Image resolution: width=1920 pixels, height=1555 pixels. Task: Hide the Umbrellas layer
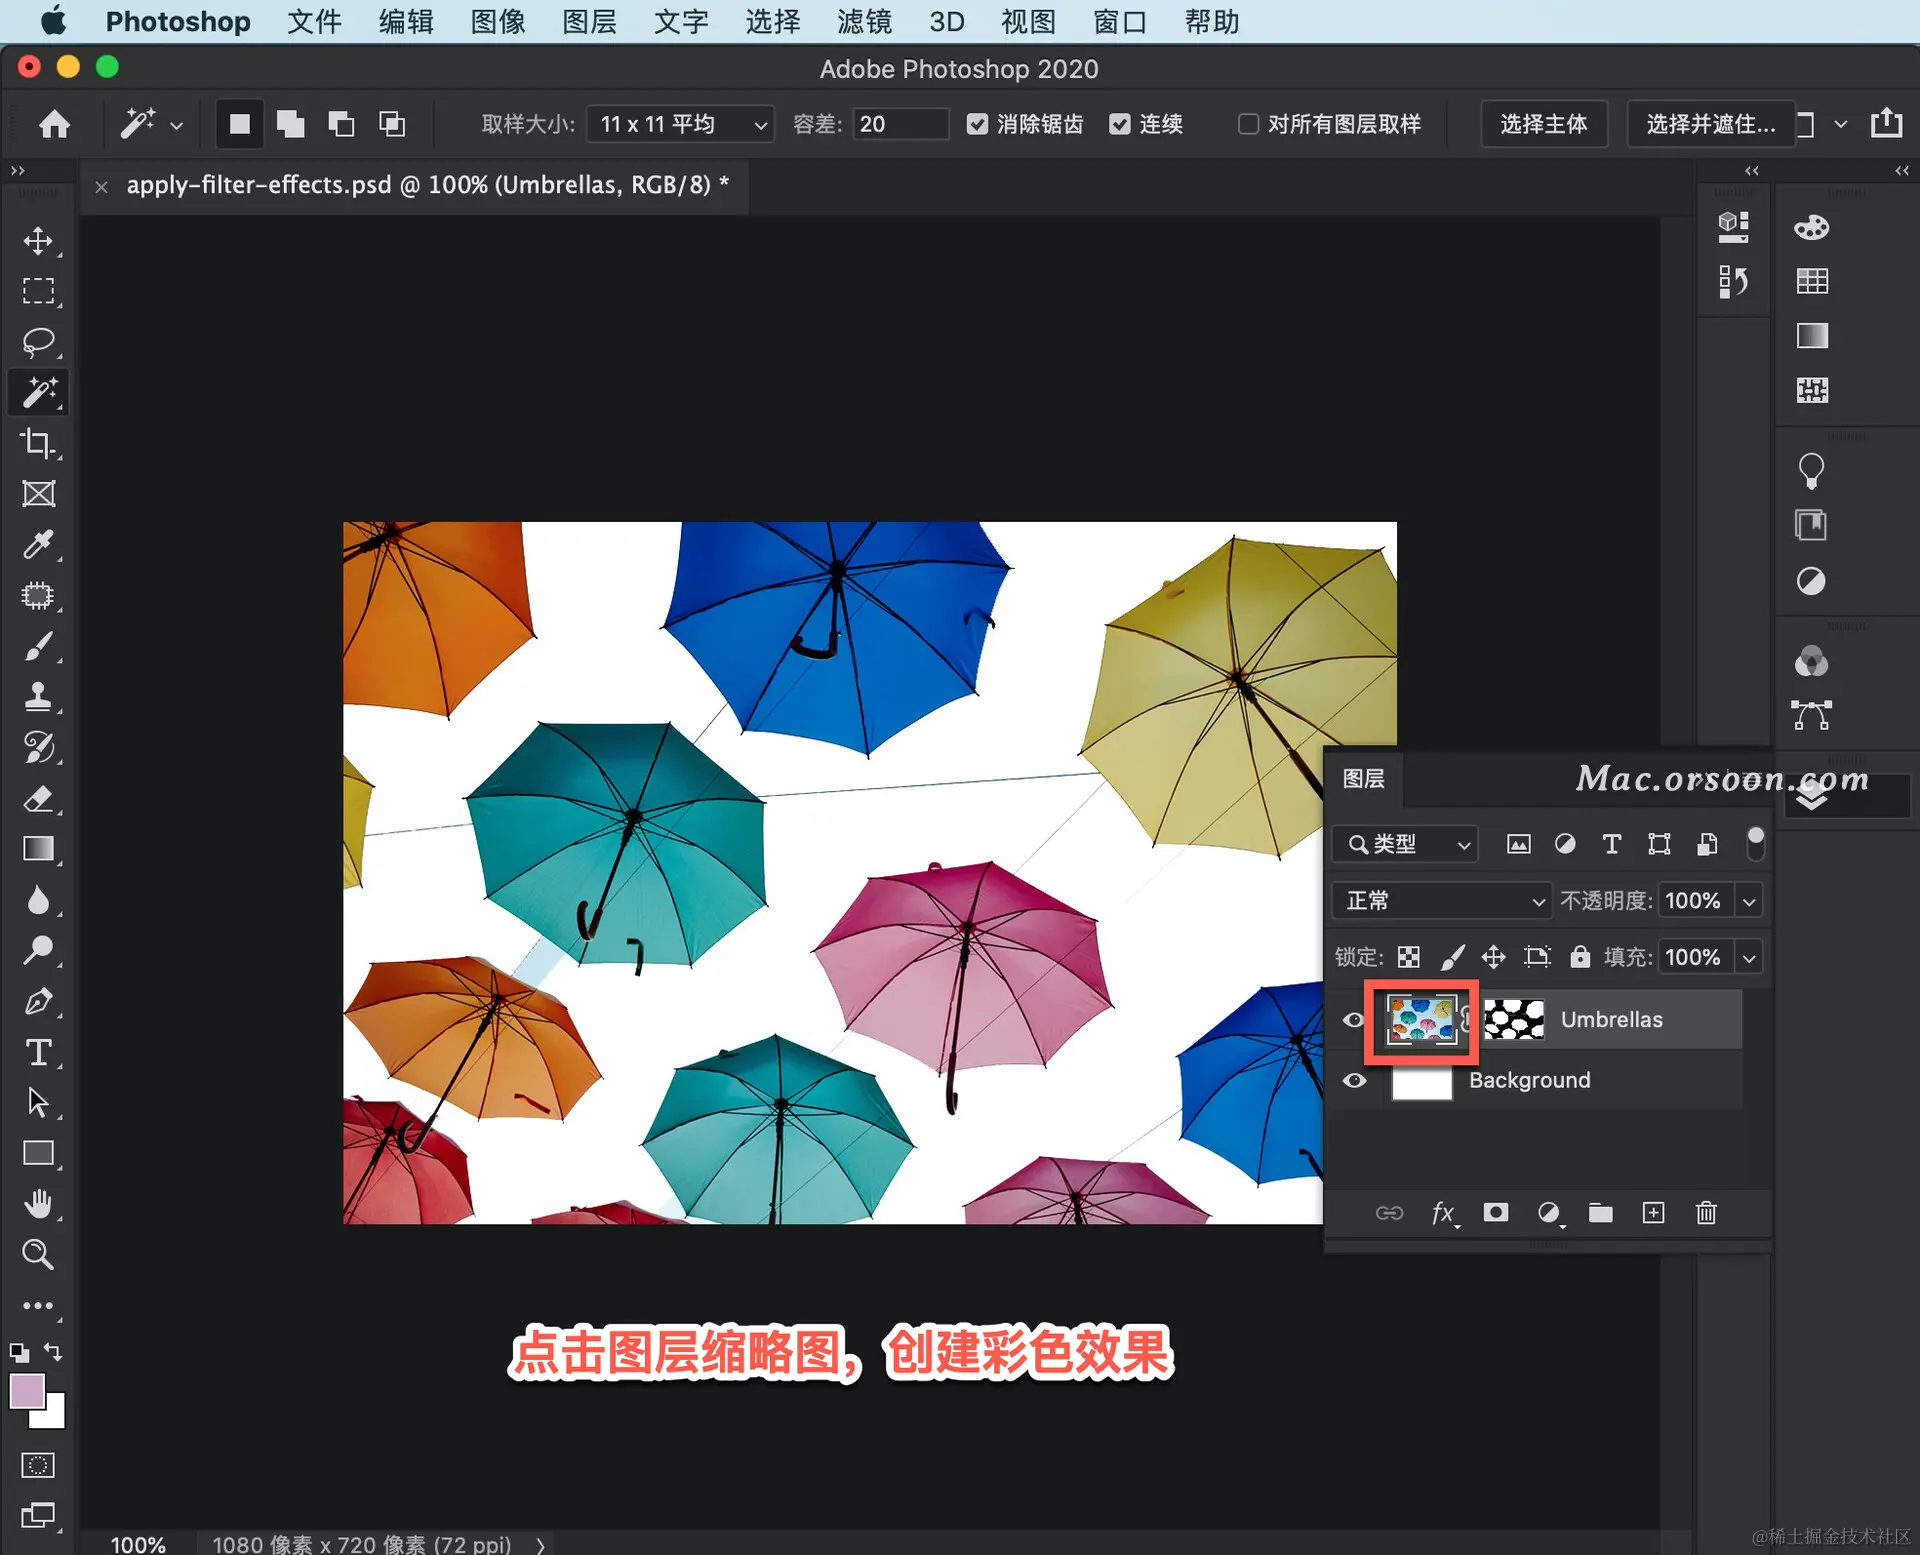pyautogui.click(x=1353, y=1020)
